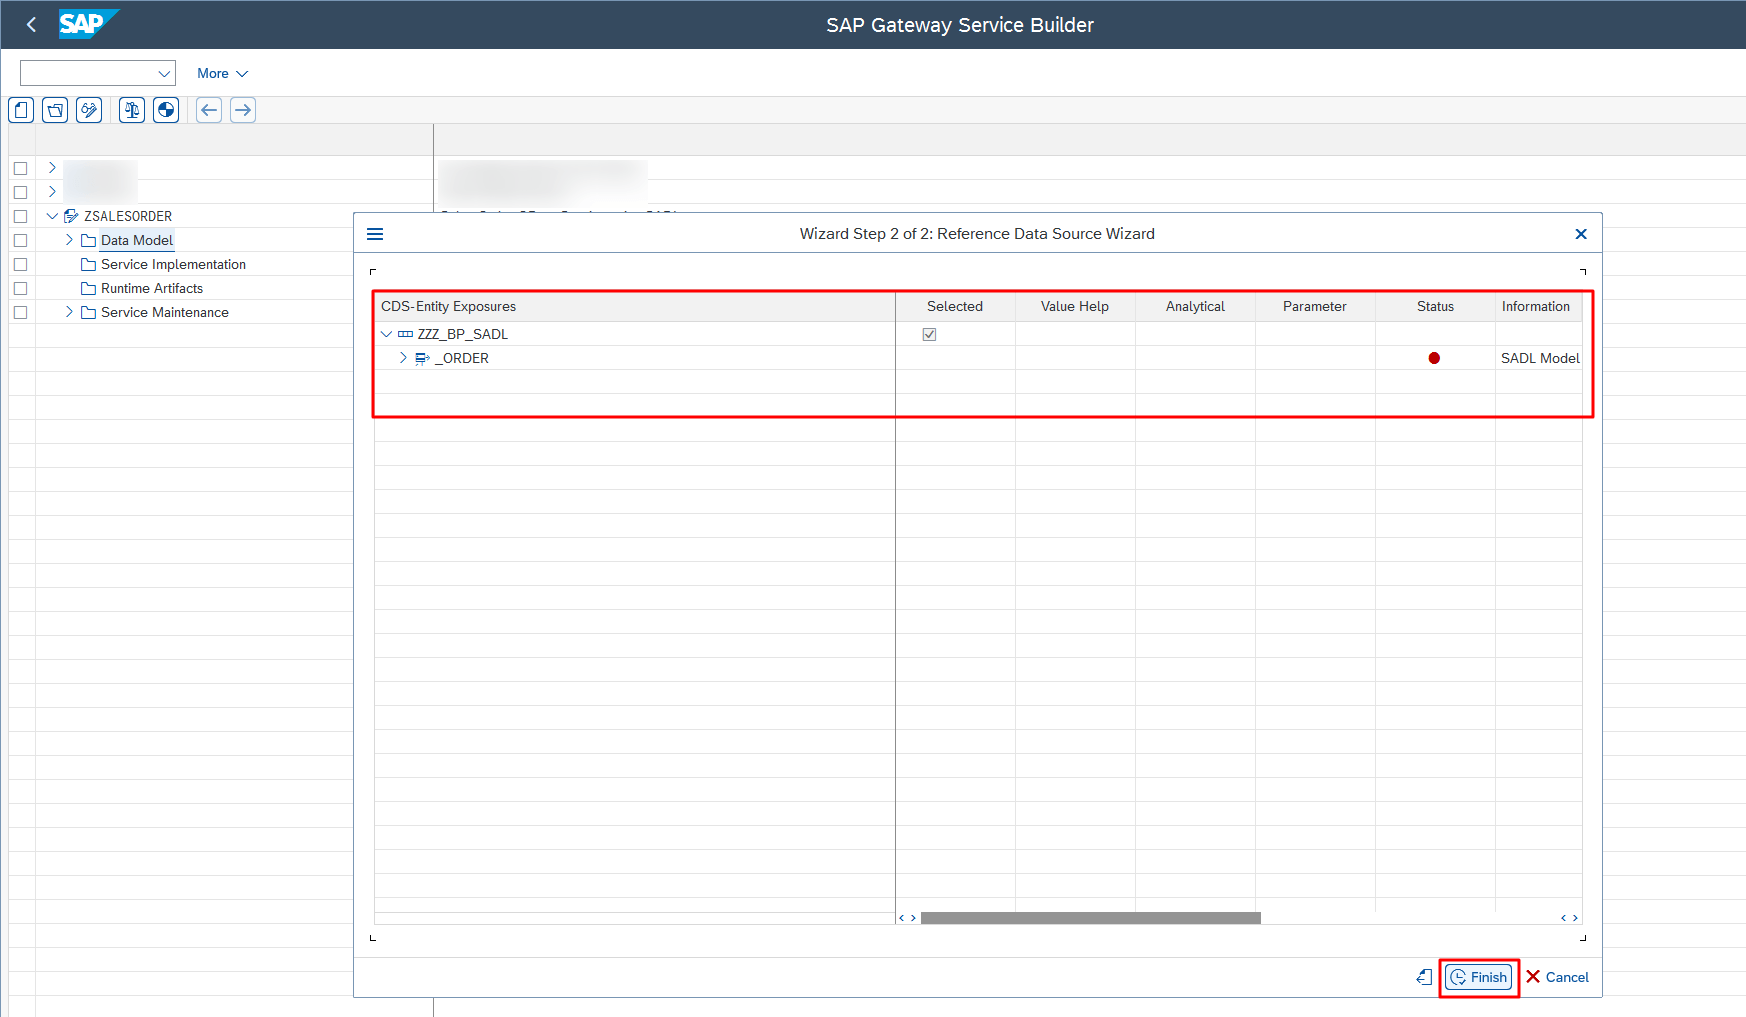Collapse the ZSALESORDER project node

(52, 216)
